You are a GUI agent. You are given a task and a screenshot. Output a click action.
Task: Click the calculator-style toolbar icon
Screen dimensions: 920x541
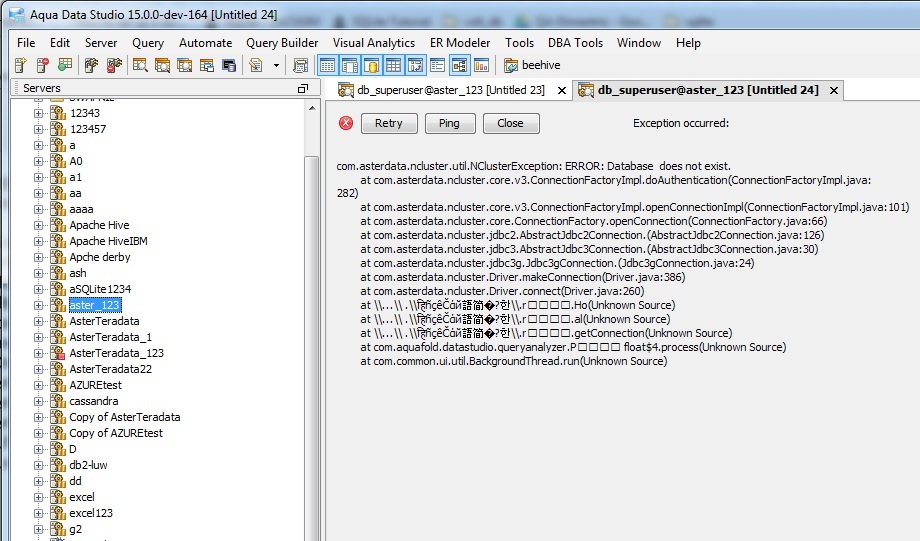tap(300, 65)
